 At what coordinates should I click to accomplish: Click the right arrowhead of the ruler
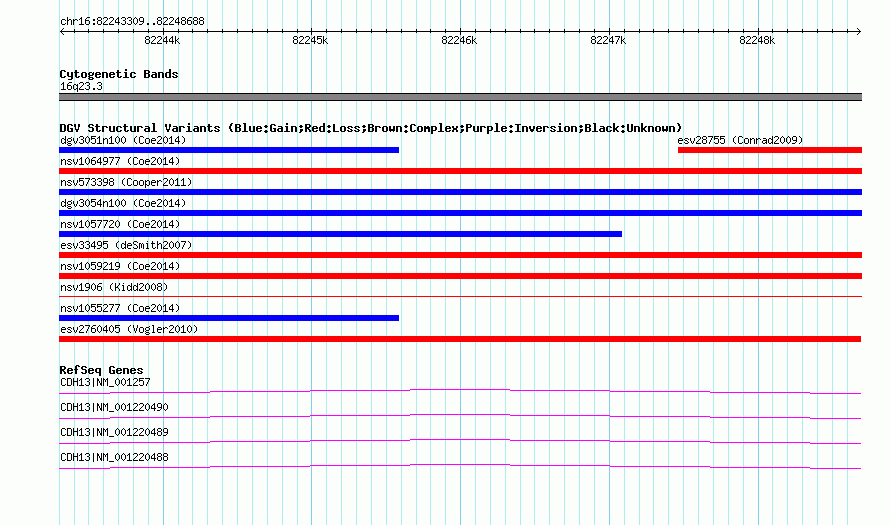coord(859,31)
